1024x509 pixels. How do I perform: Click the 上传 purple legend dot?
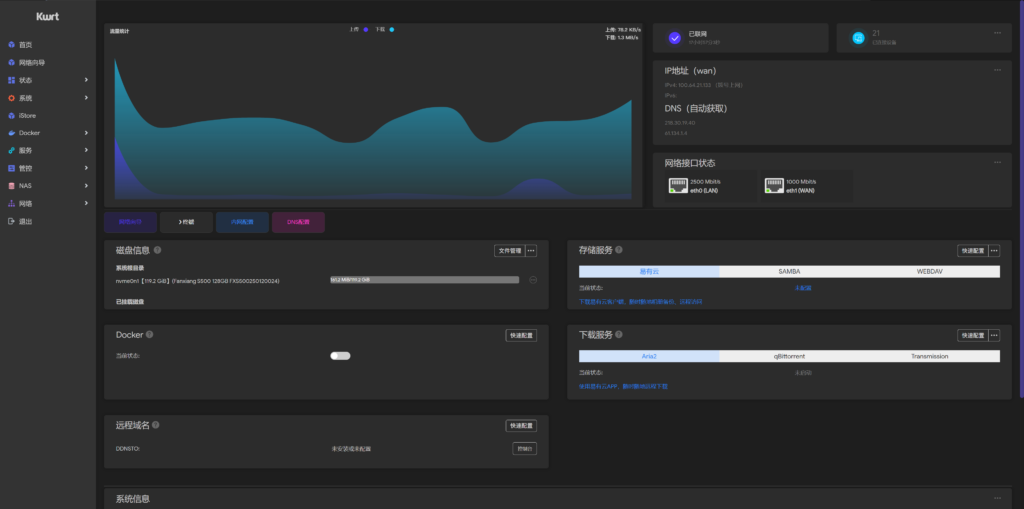(x=366, y=29)
